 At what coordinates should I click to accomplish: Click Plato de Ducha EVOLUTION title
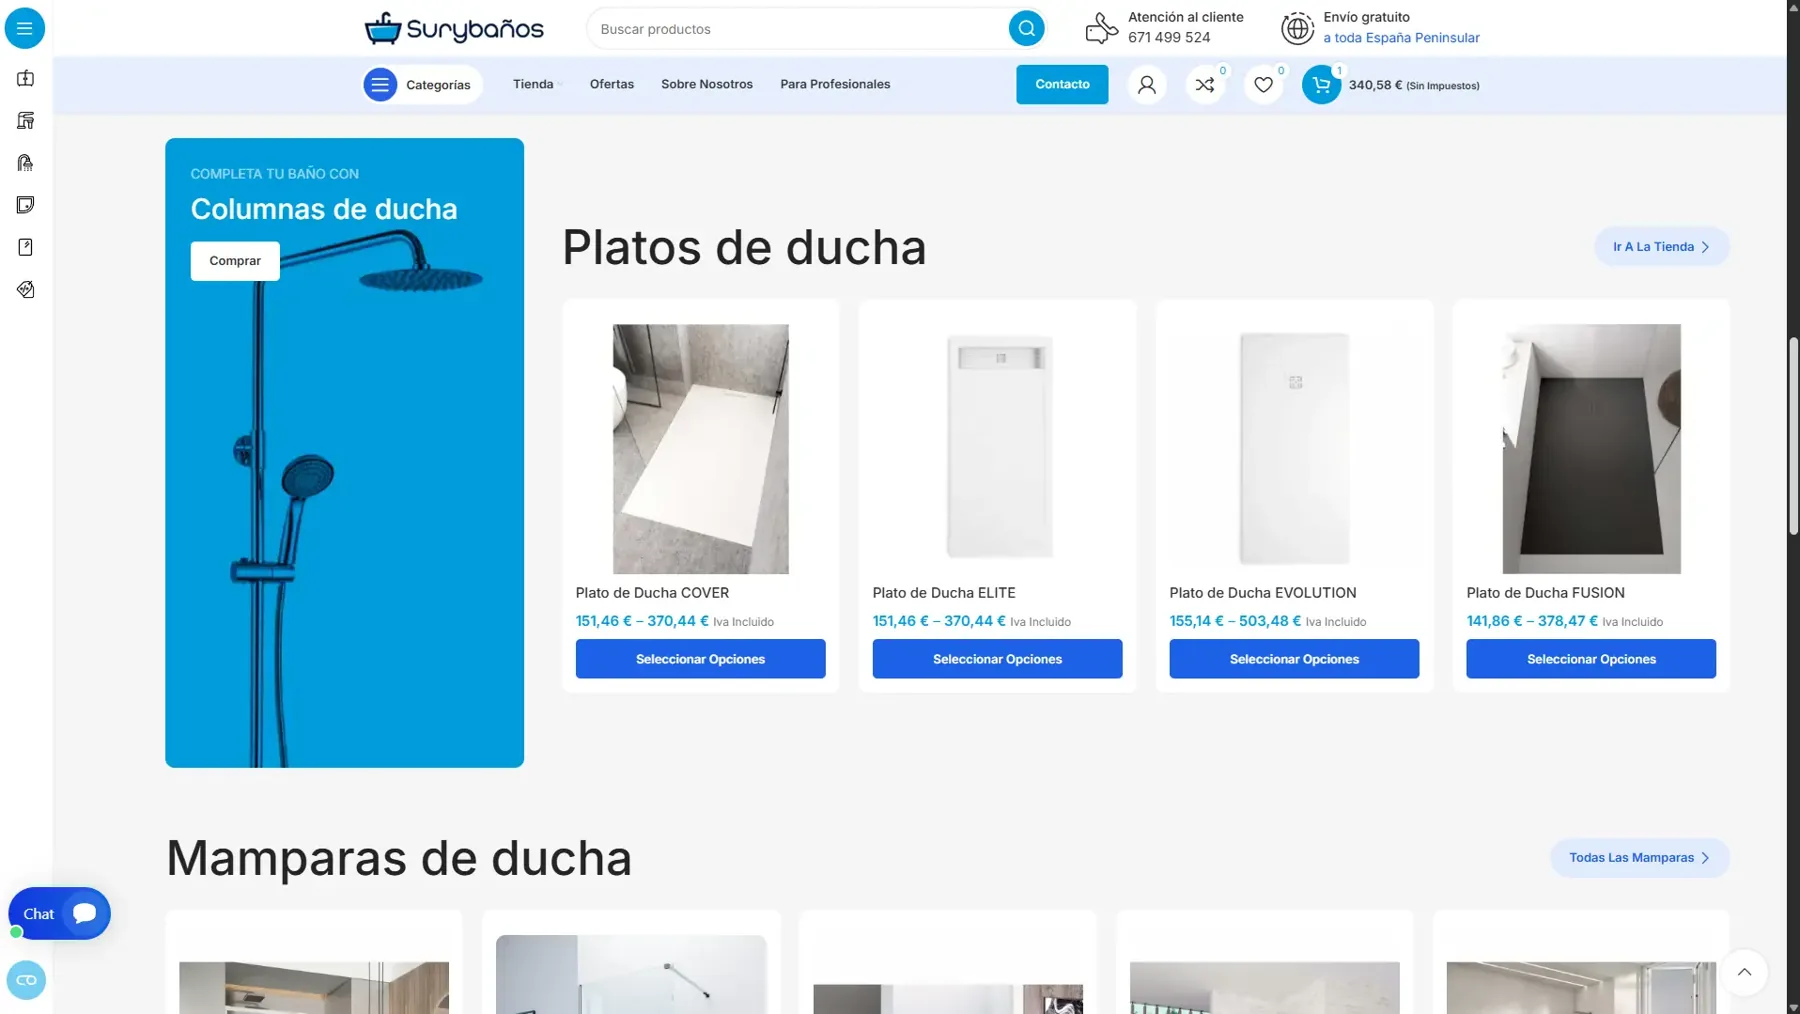(1263, 593)
